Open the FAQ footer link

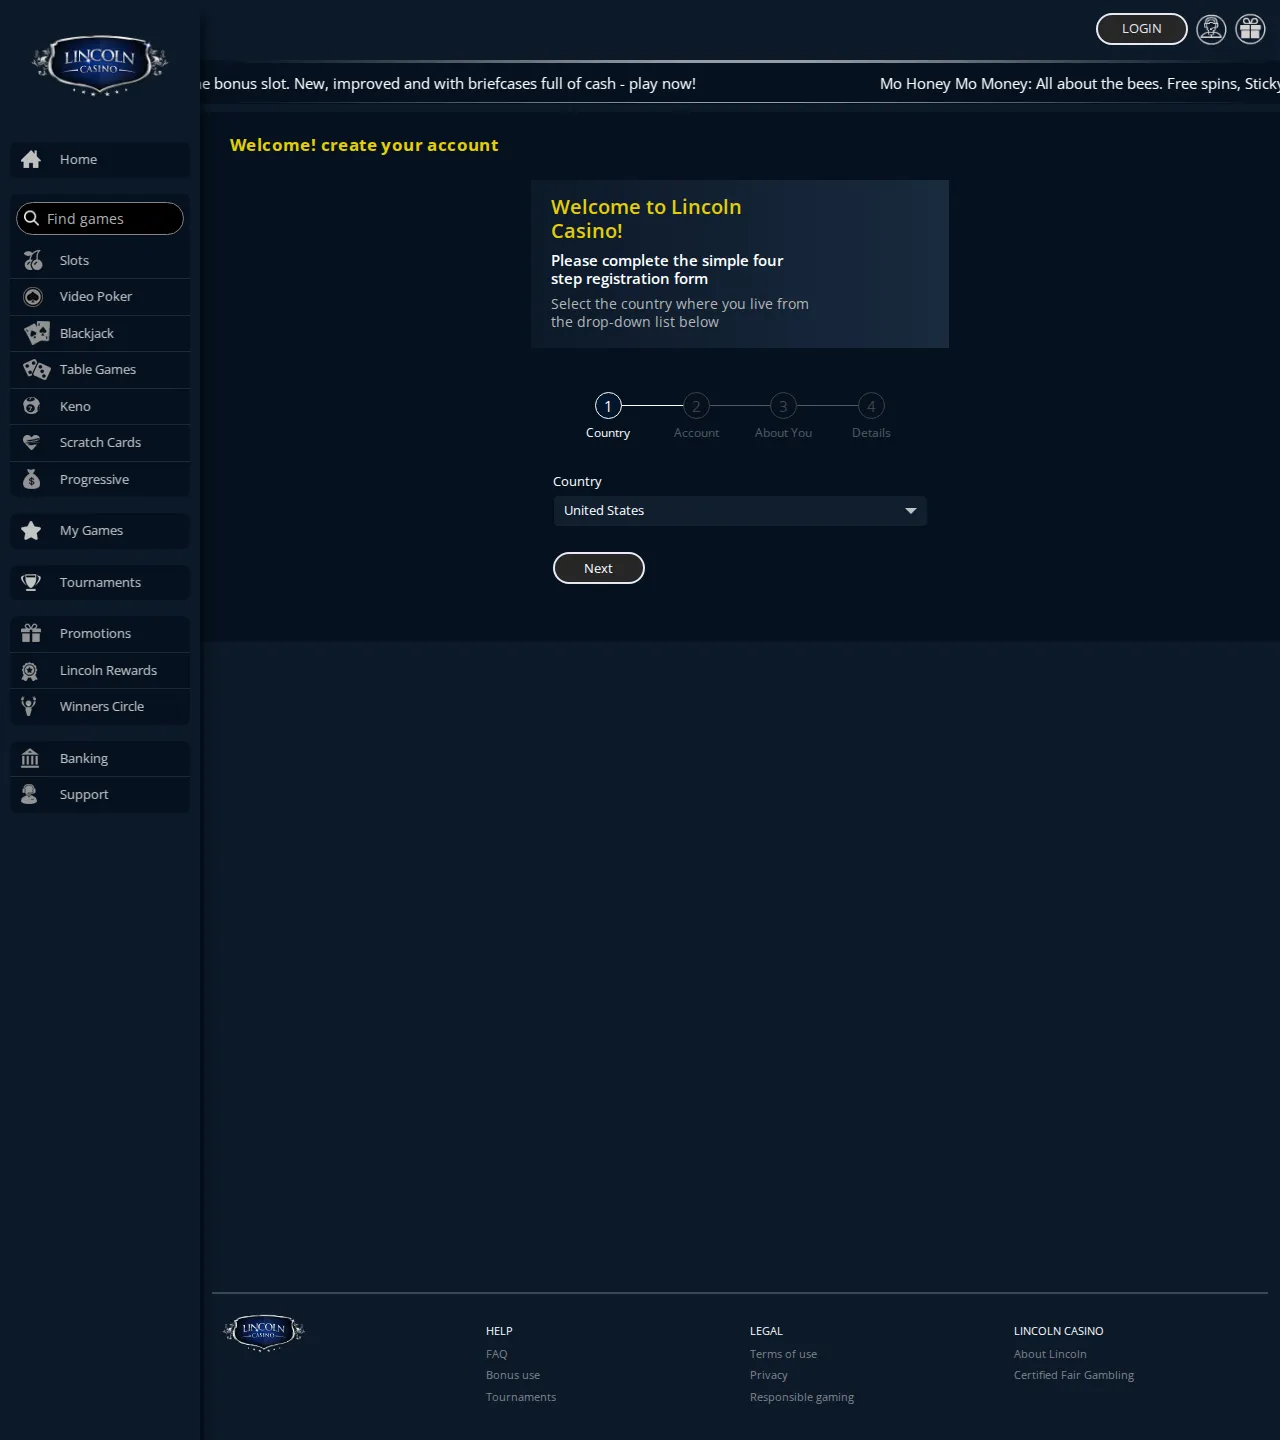[x=497, y=1354]
